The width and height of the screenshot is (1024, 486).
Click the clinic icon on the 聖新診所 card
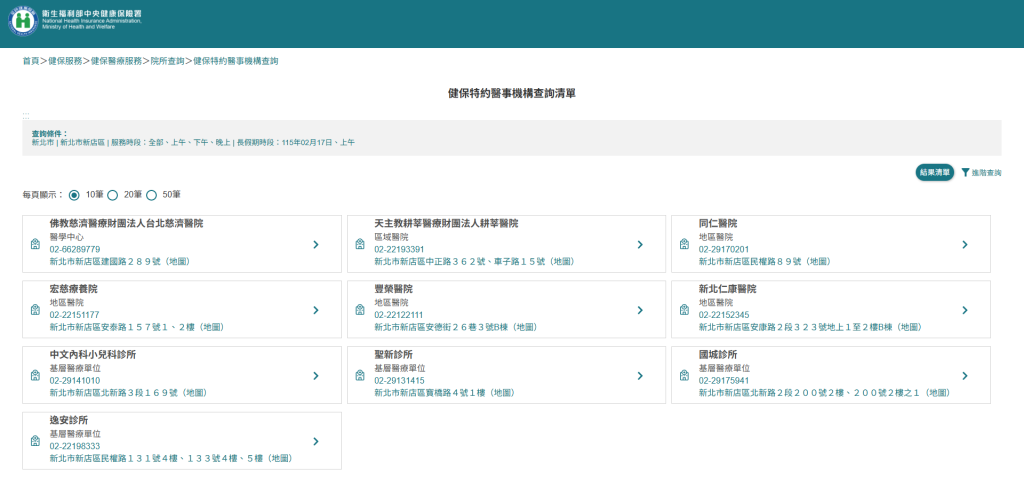(360, 376)
